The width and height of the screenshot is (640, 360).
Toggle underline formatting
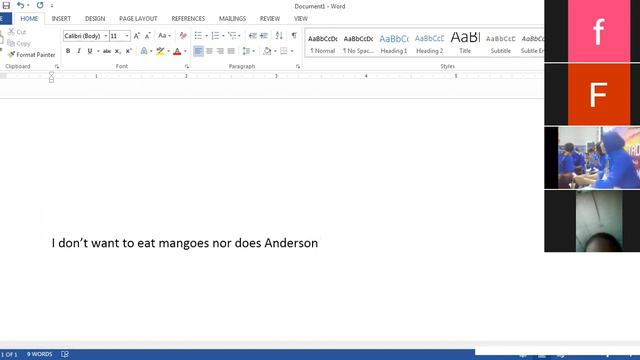click(x=90, y=51)
